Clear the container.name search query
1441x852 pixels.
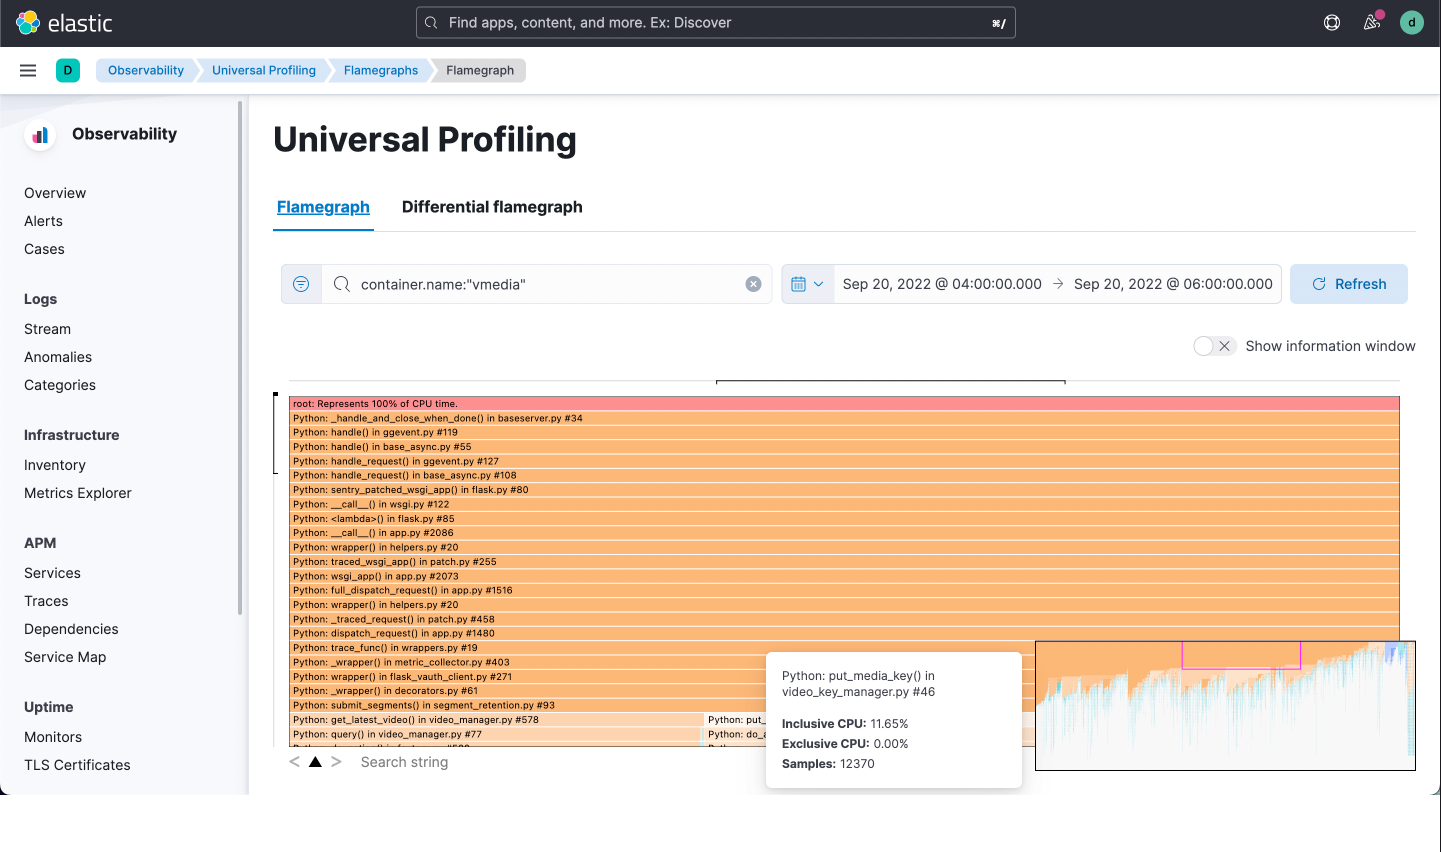[x=754, y=284]
